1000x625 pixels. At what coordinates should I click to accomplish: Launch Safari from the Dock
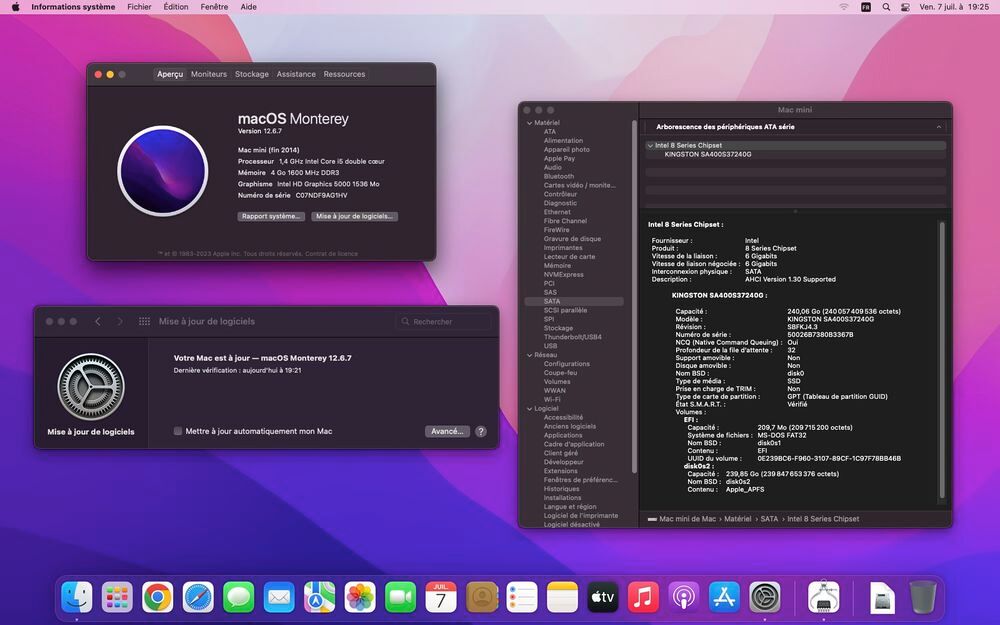(198, 598)
